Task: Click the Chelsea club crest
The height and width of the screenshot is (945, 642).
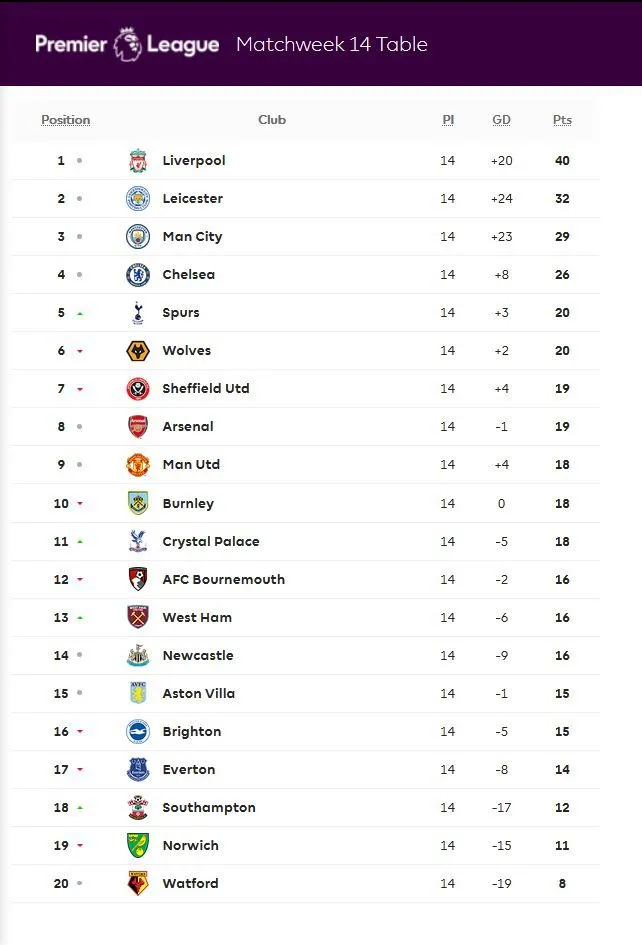Action: [138, 274]
